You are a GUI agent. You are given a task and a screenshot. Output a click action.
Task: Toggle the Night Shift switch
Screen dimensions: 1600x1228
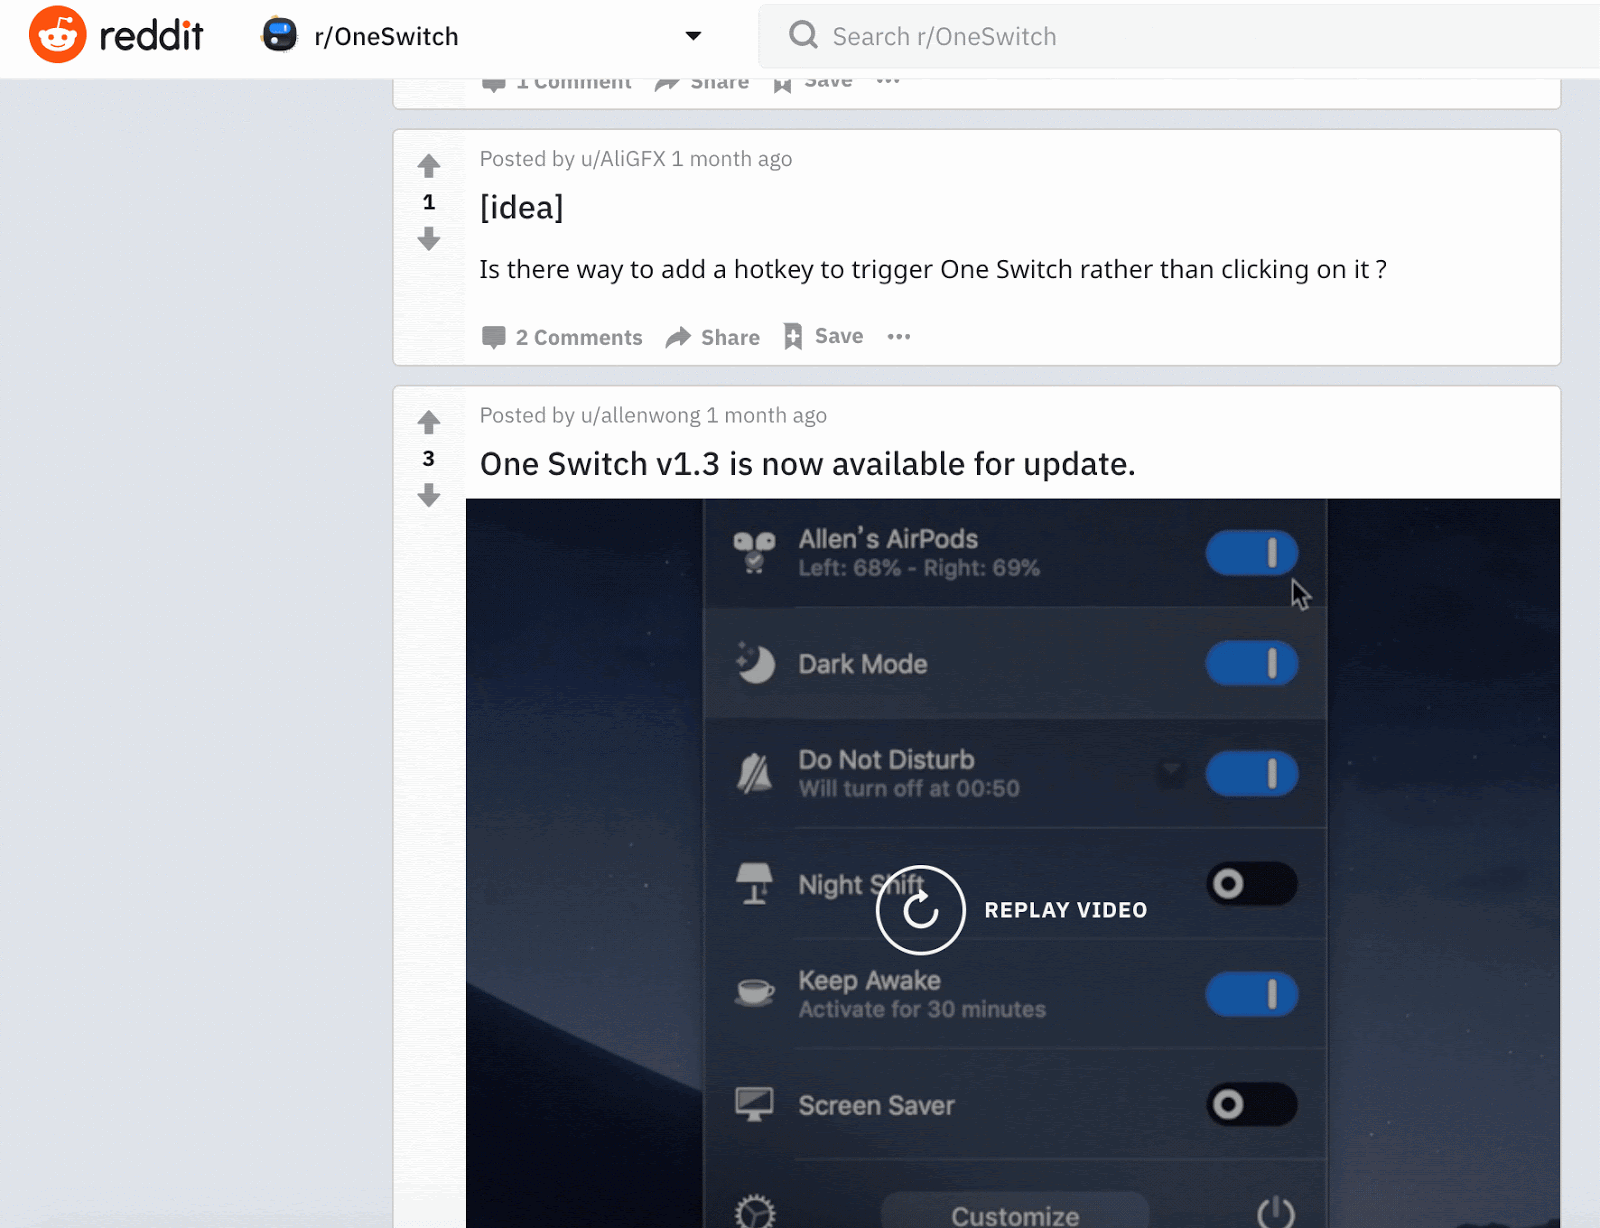1252,884
